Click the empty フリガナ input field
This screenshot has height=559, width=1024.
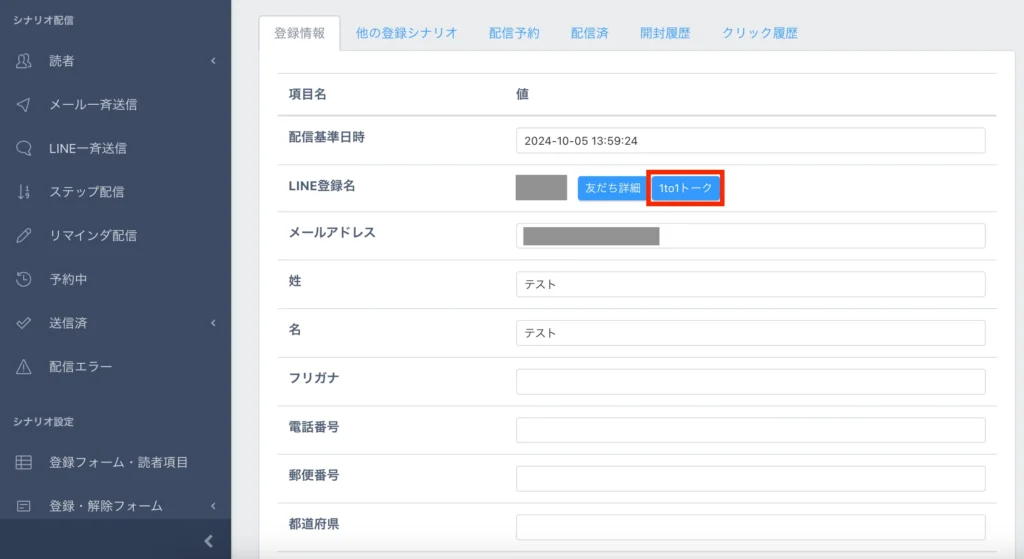[x=750, y=381]
